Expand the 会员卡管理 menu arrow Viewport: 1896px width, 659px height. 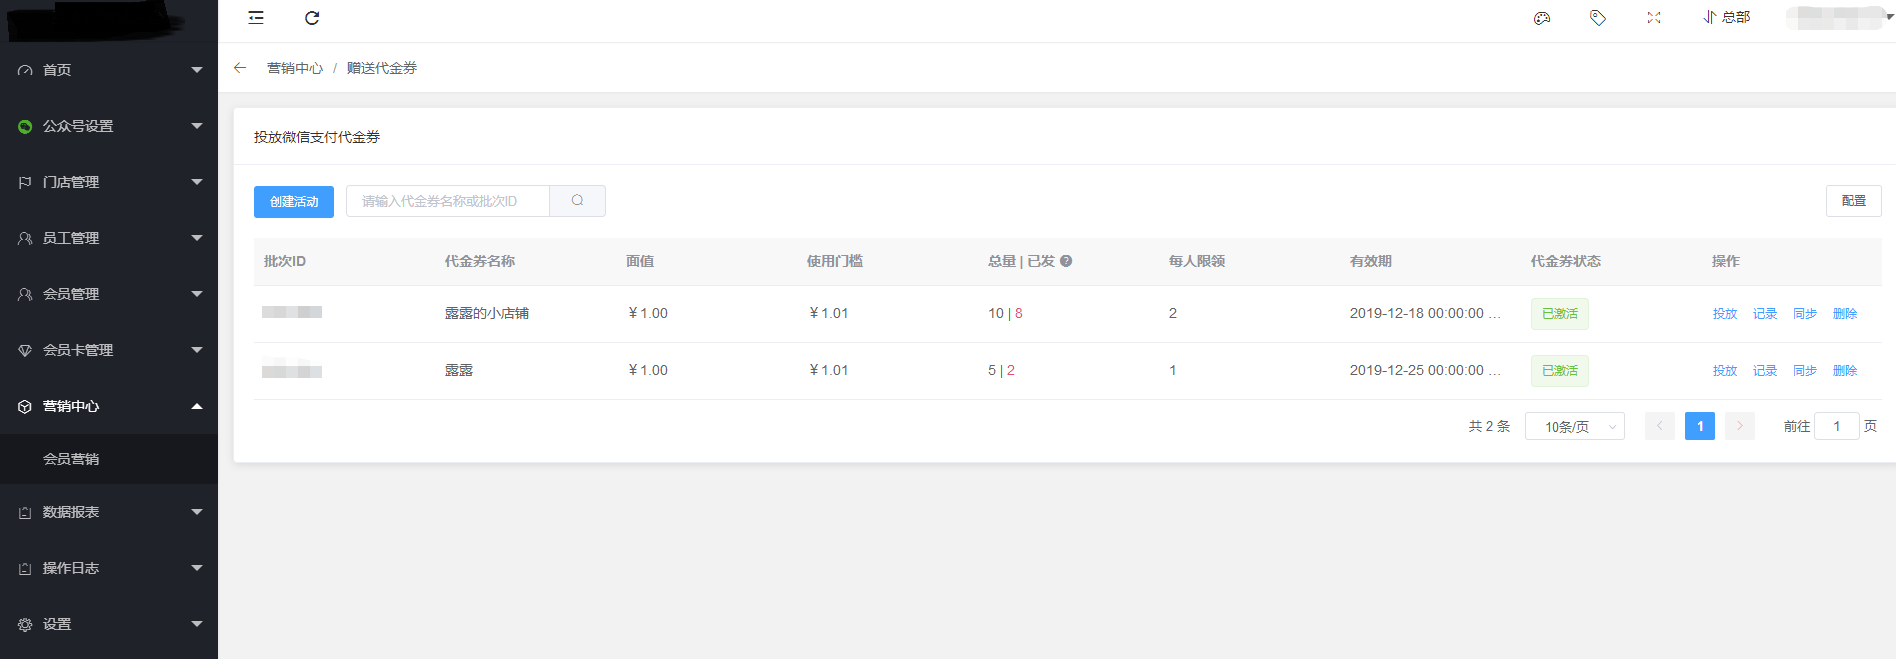click(197, 350)
